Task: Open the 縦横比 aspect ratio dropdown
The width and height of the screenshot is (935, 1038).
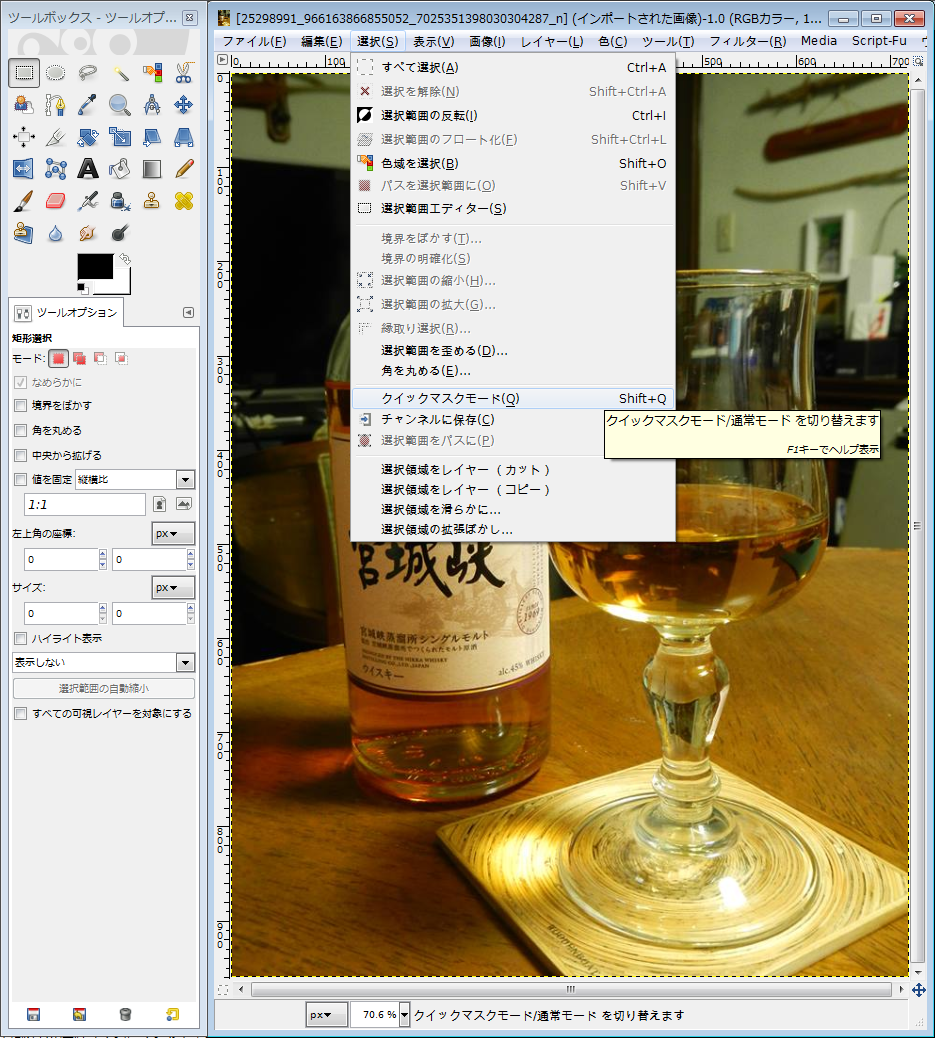Action: click(185, 479)
